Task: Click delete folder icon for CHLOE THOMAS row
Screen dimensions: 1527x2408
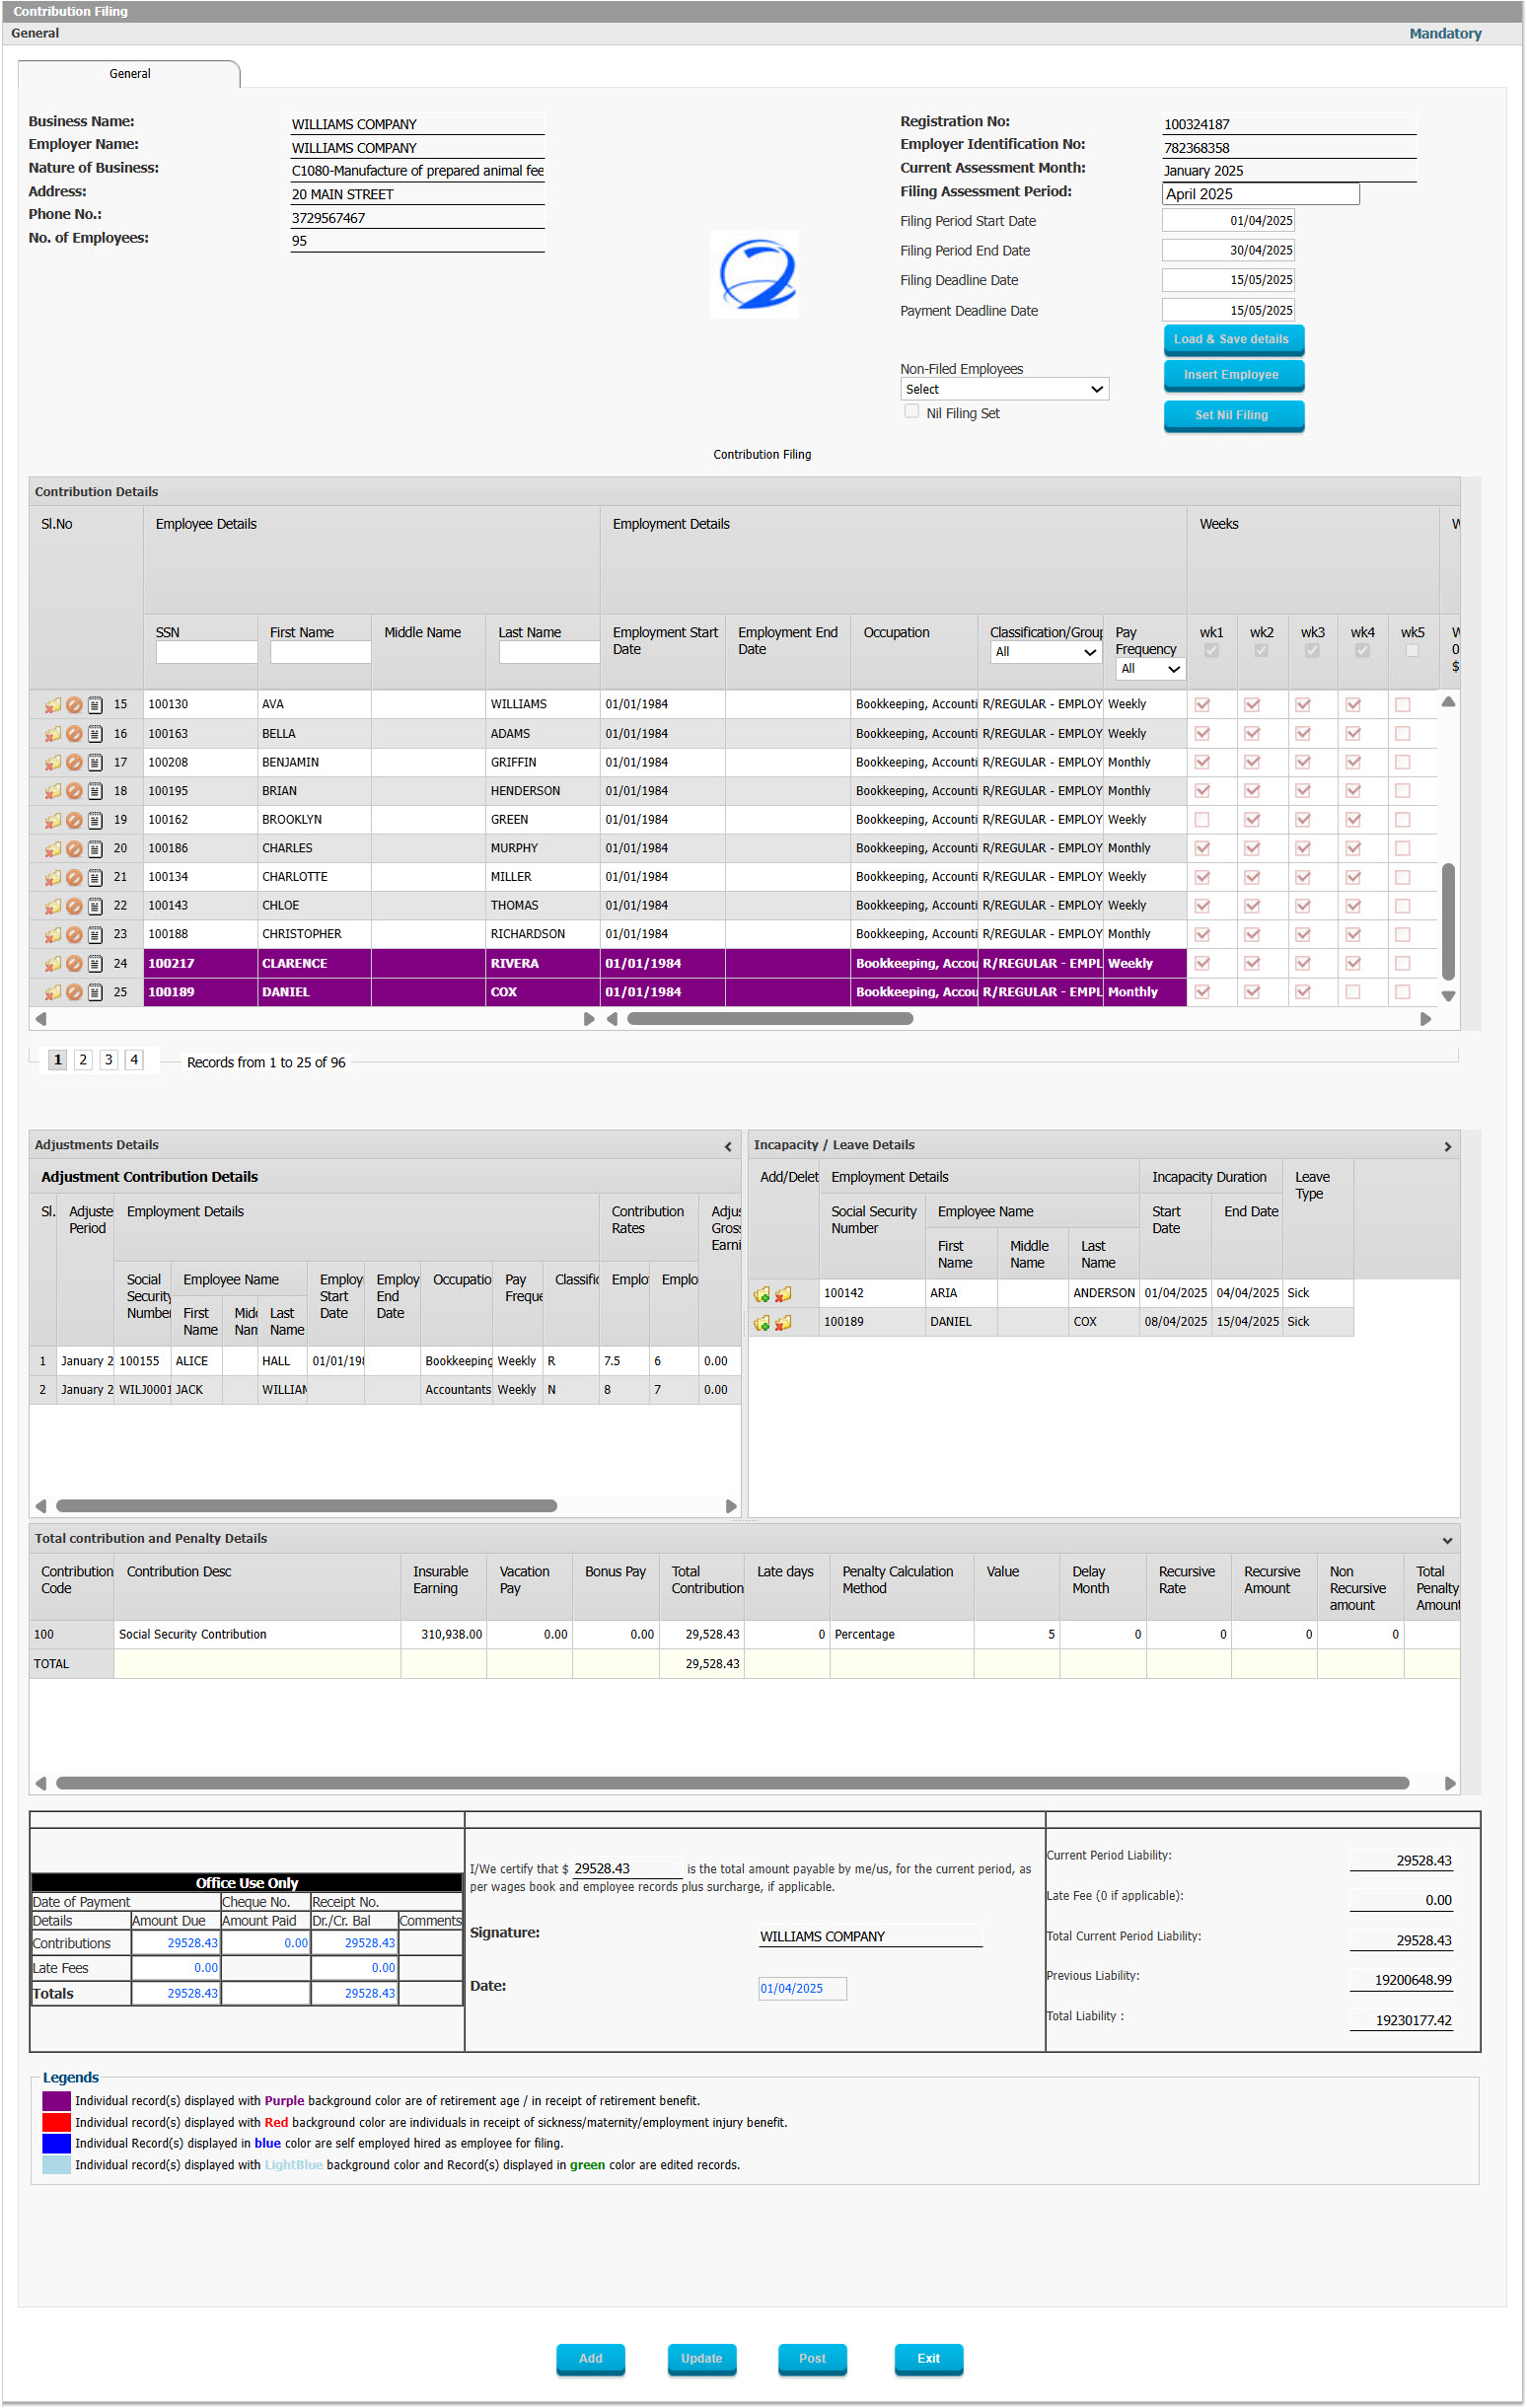Action: pyautogui.click(x=53, y=906)
